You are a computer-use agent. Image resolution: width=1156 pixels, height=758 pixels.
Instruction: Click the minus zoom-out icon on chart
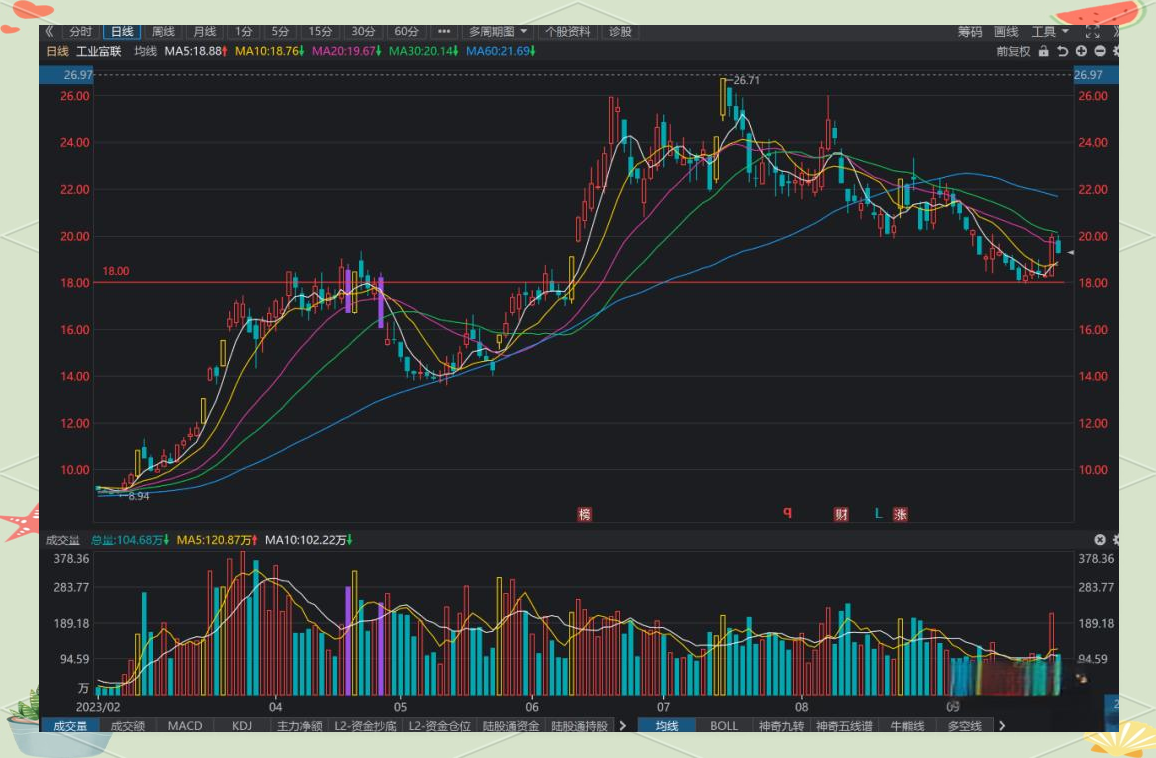click(x=1100, y=51)
